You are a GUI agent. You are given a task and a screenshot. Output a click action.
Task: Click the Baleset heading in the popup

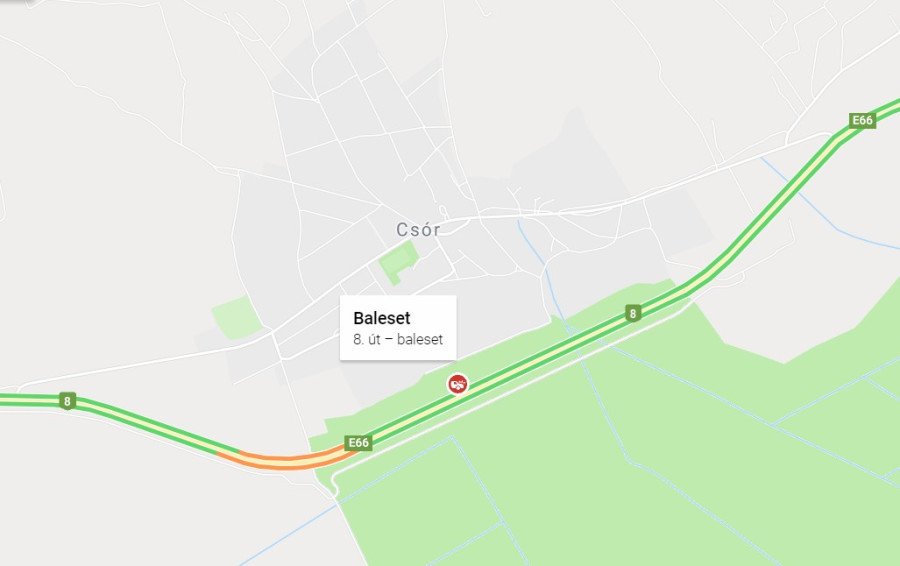(x=382, y=317)
